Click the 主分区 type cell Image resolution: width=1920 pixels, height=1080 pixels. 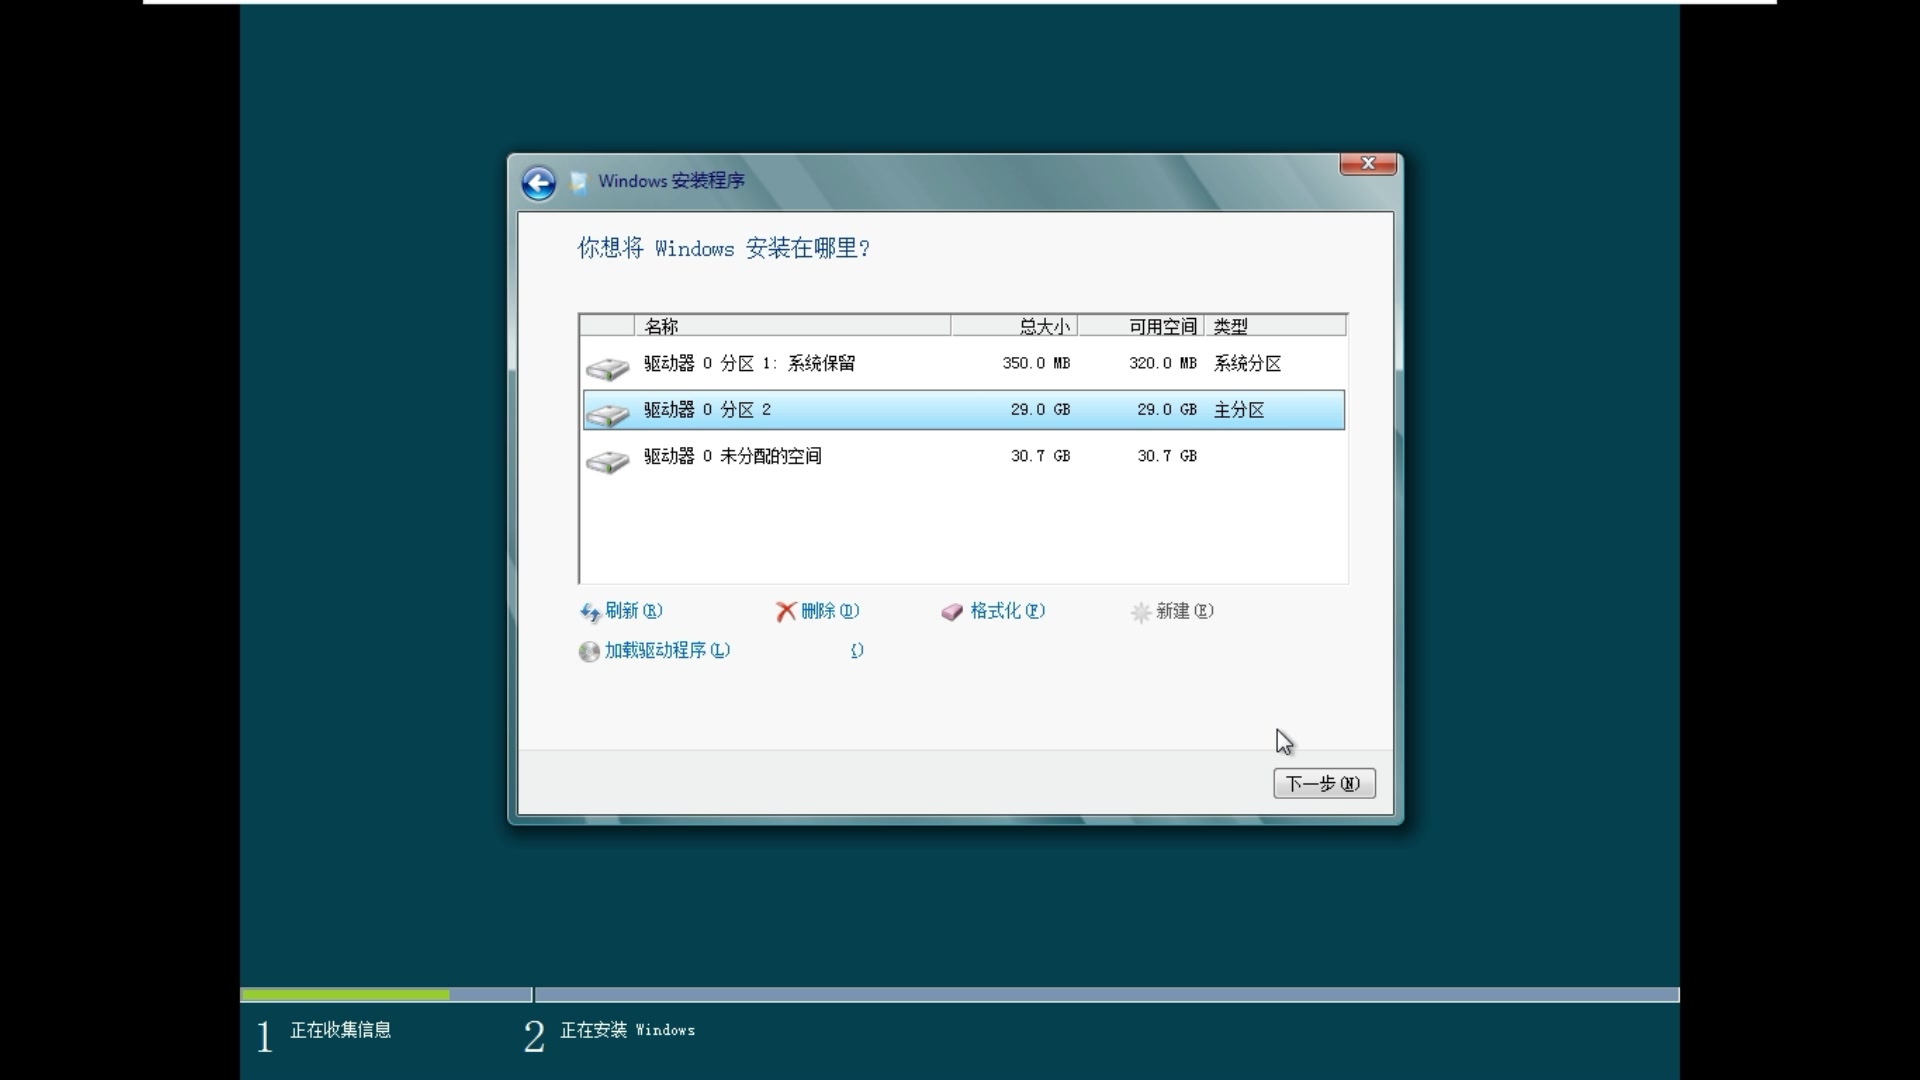point(1239,409)
